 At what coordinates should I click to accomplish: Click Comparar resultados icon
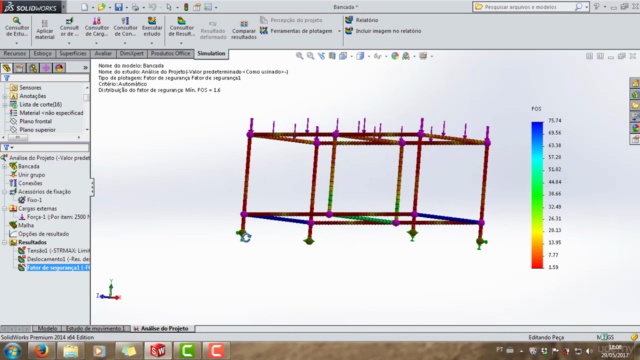click(244, 30)
